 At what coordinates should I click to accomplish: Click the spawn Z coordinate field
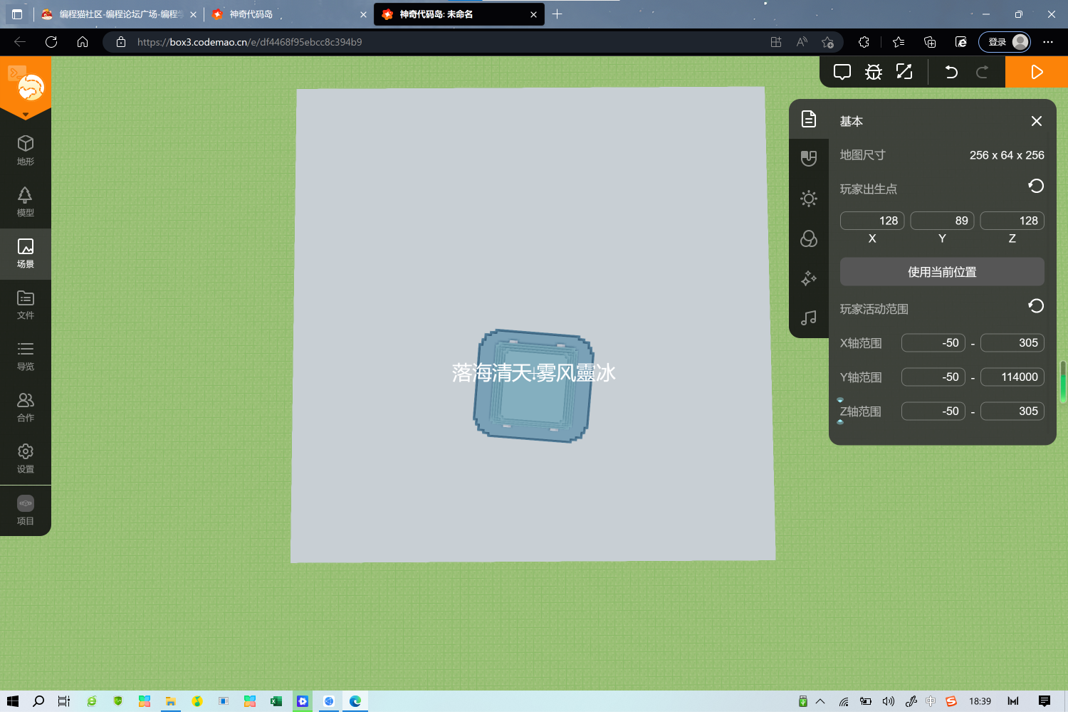point(1012,221)
